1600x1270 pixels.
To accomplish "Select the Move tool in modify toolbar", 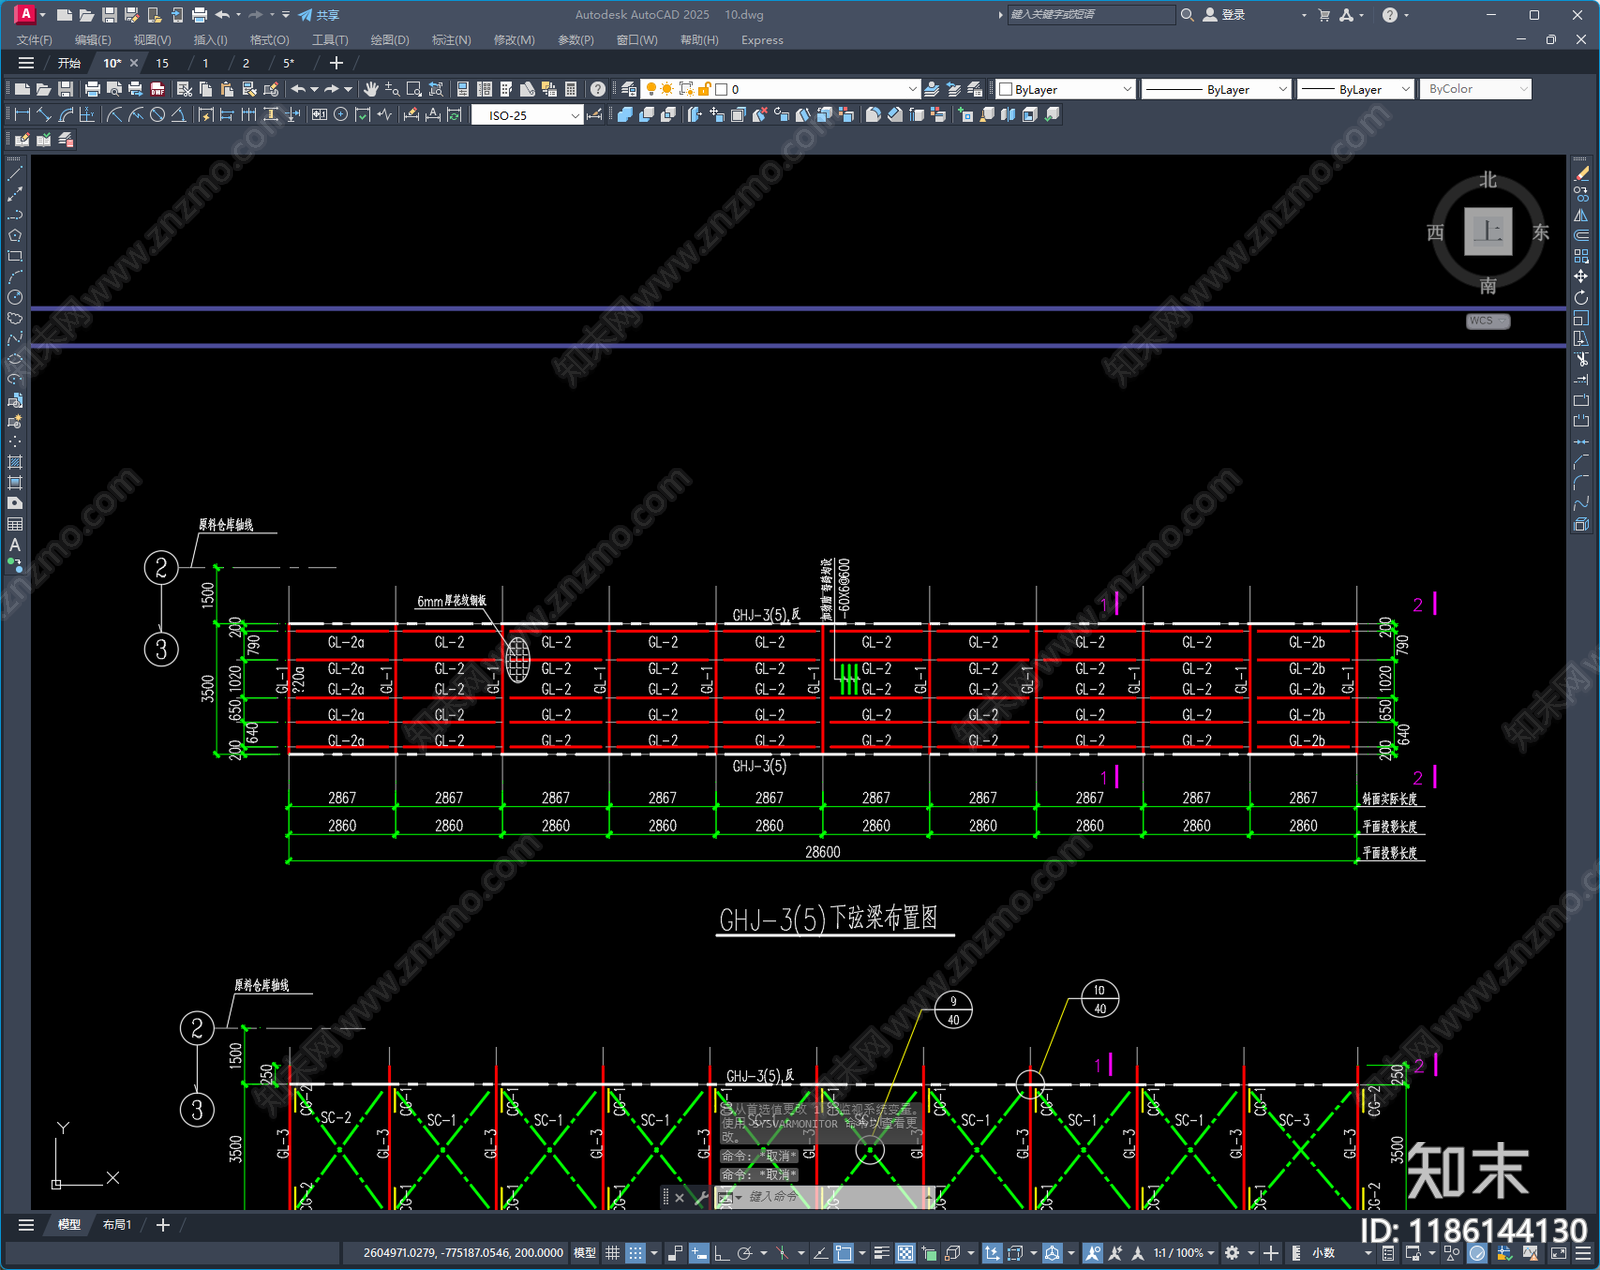I will (x=1581, y=276).
